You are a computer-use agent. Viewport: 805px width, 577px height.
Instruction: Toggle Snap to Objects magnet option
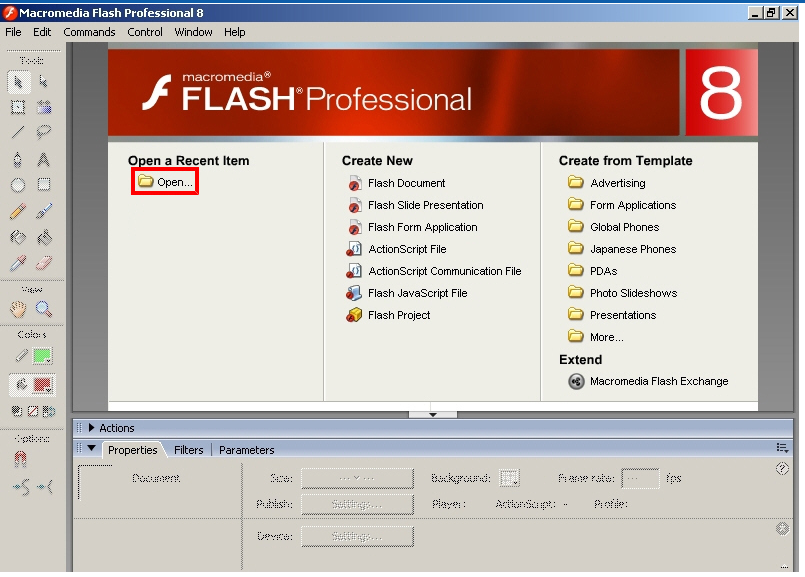click(20, 458)
